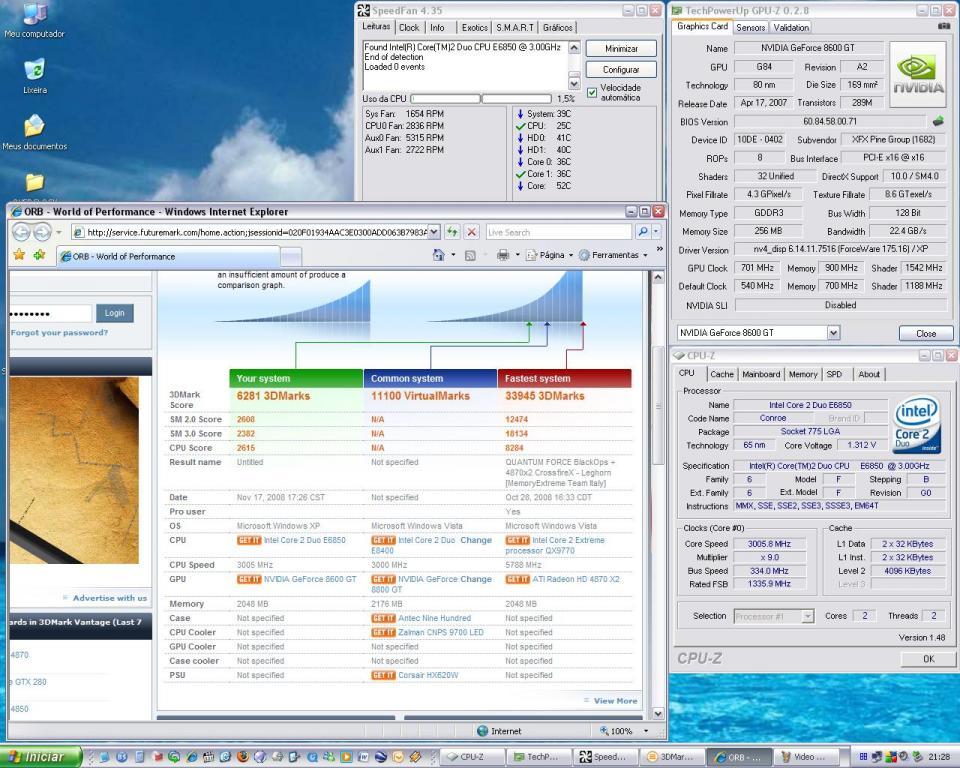This screenshot has width=960, height=768.
Task: Click Change link next to Intel Core 2 Duo E8400
Action: (476, 540)
